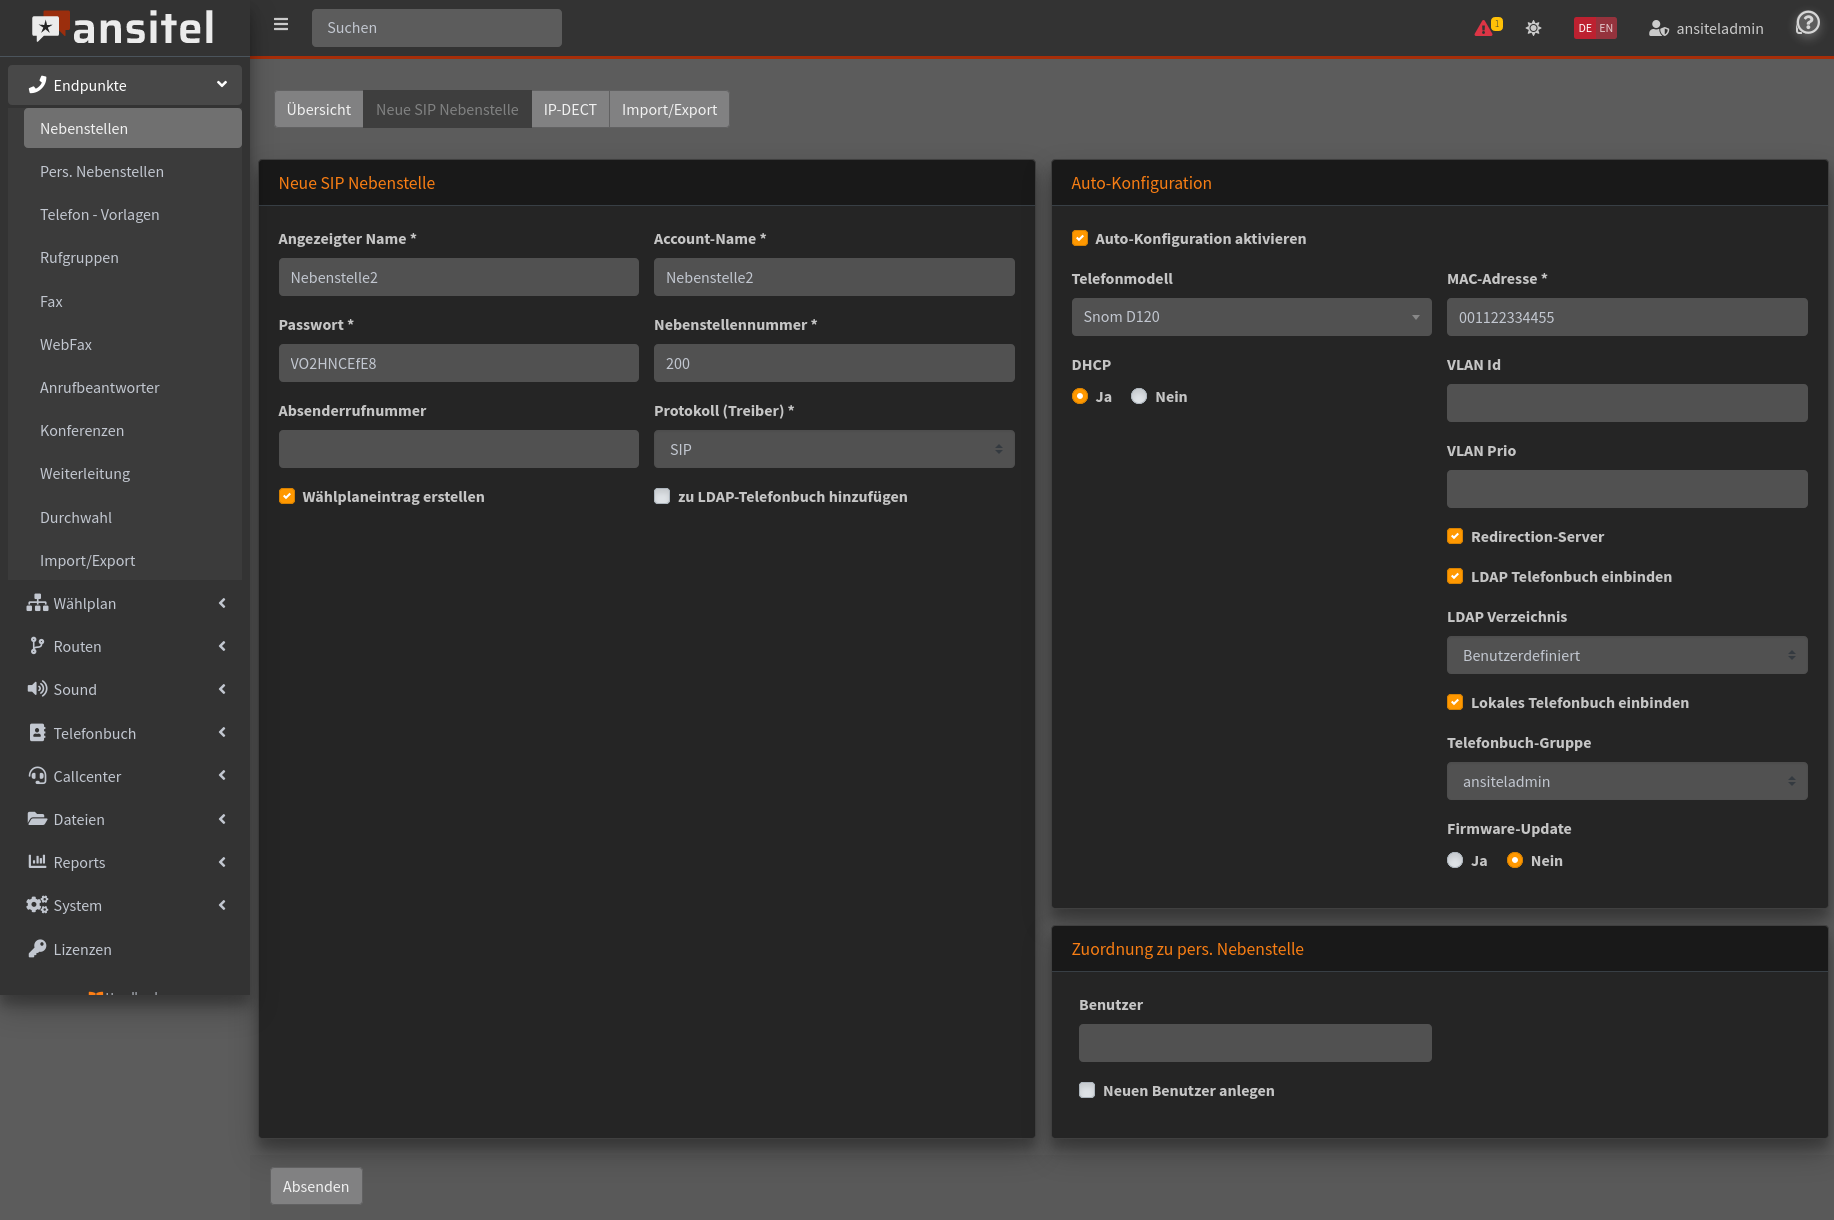
Task: Switch to the IP-DECT tab
Action: pos(570,109)
